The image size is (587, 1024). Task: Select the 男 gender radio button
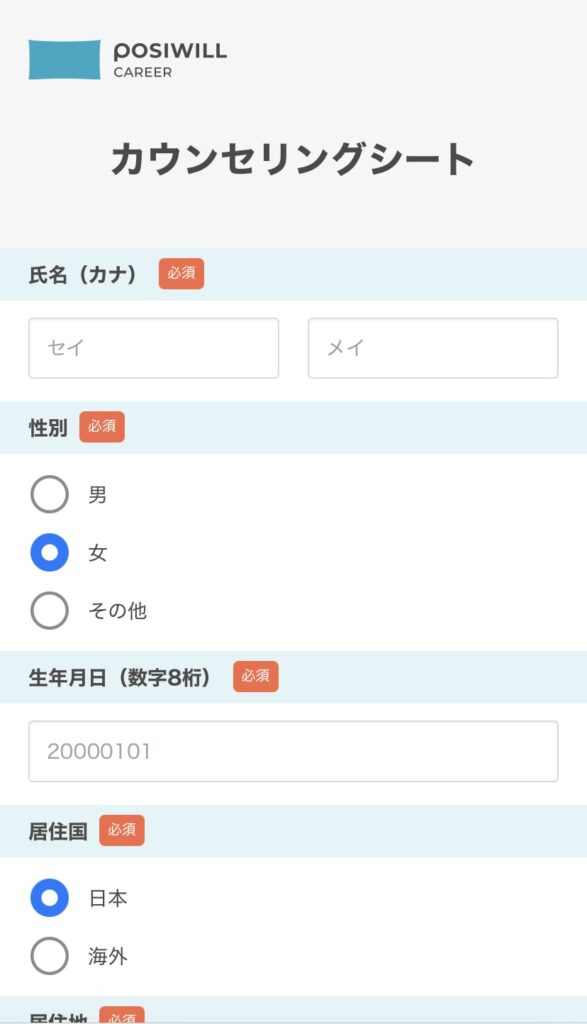tap(49, 493)
